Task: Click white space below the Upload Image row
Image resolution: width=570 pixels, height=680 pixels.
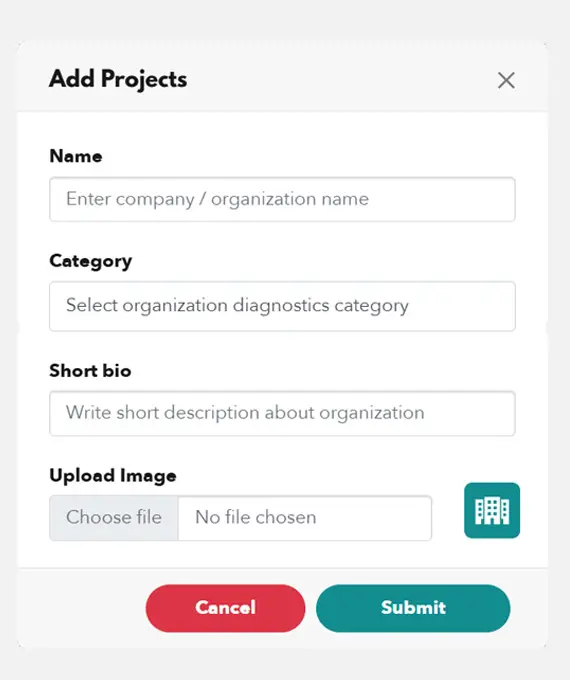Action: (282, 554)
